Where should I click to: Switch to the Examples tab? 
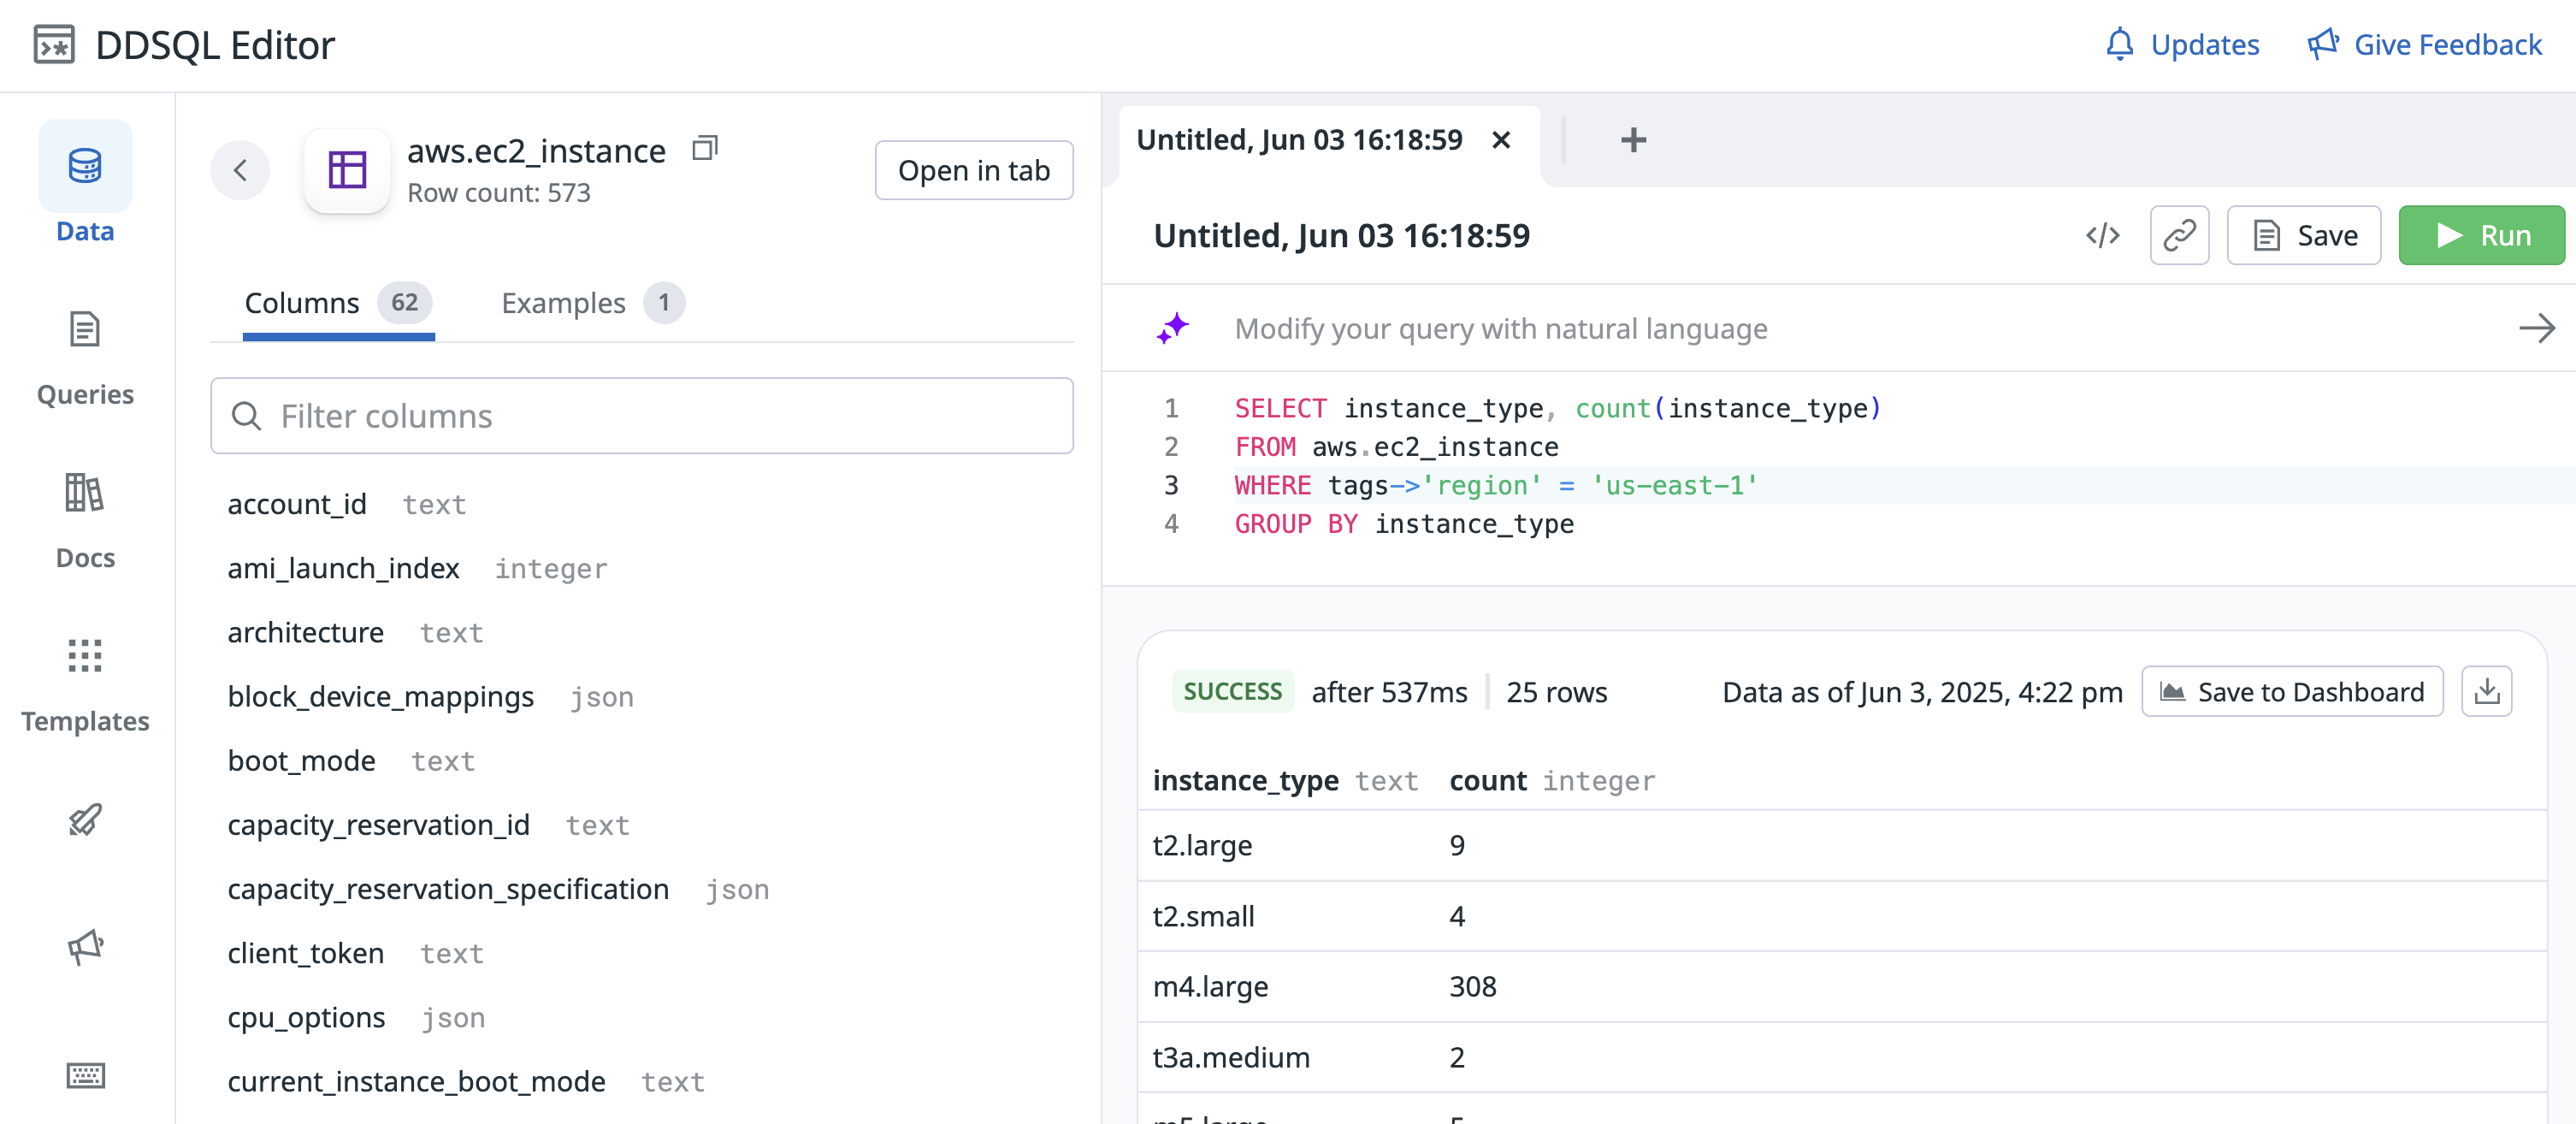pyautogui.click(x=591, y=303)
